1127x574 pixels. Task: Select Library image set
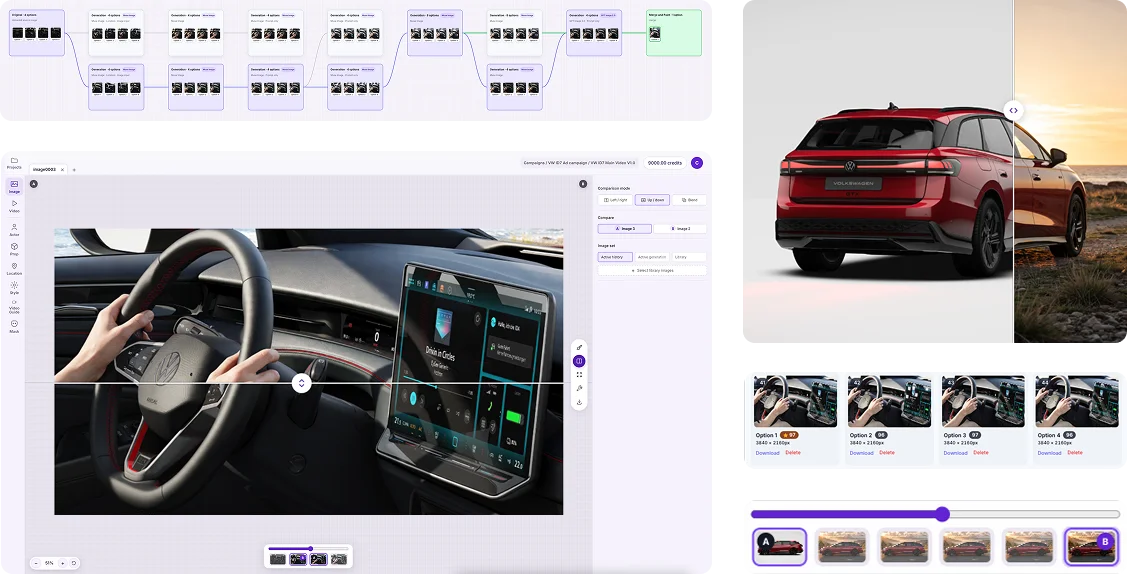click(x=689, y=256)
